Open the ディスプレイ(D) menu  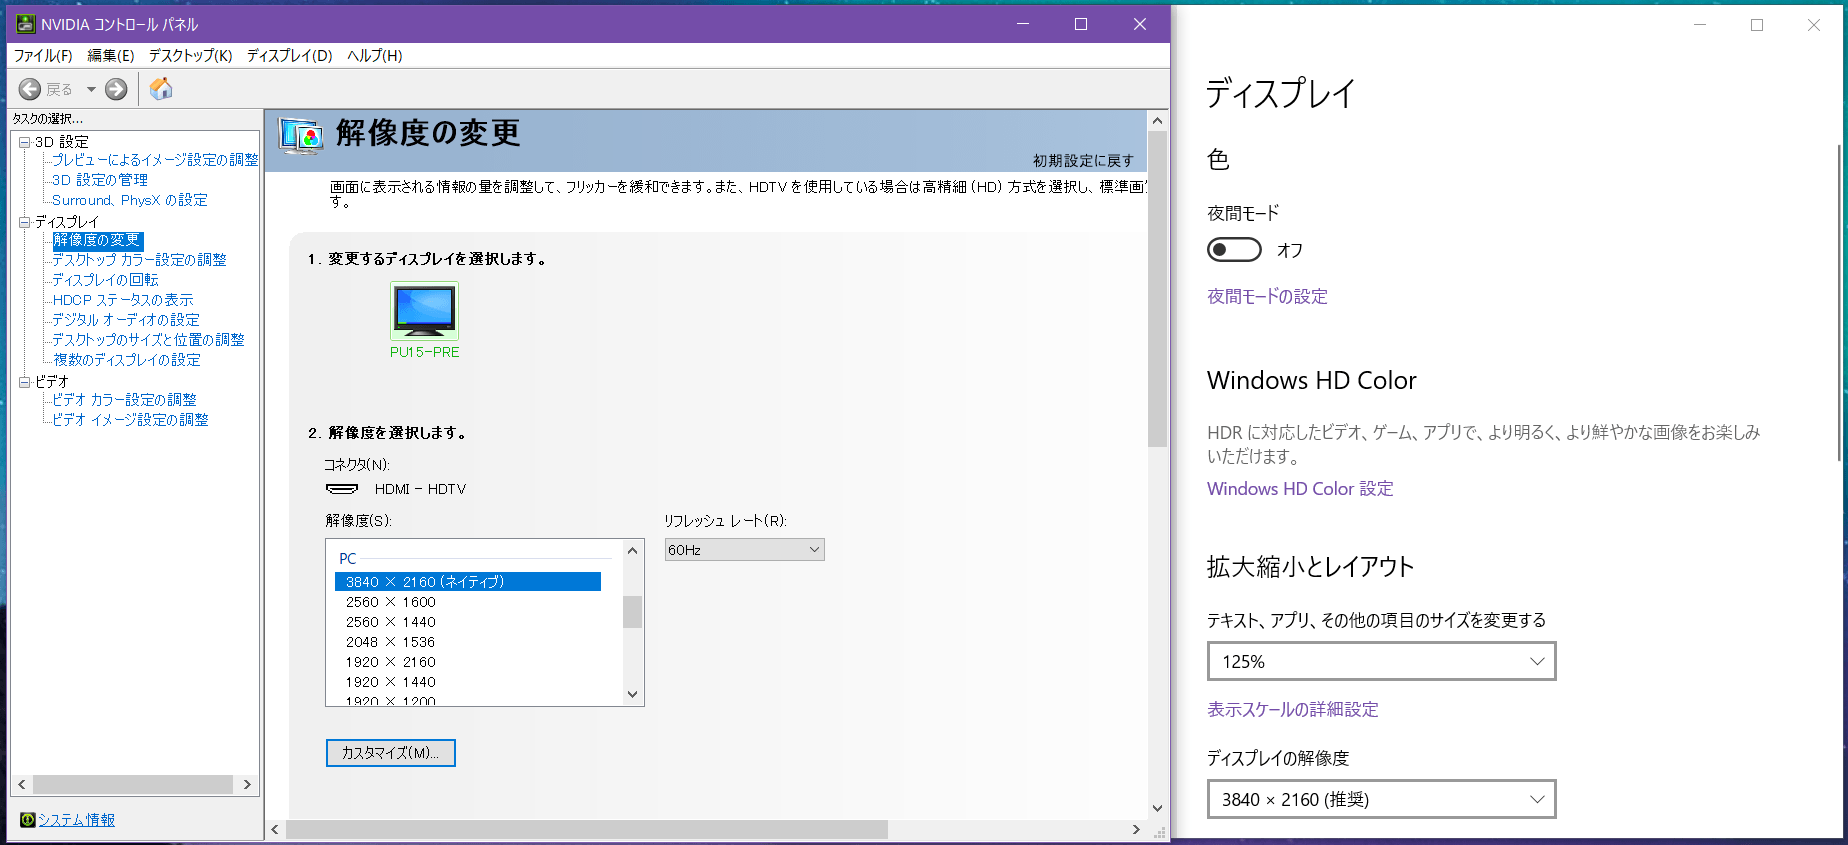point(290,56)
